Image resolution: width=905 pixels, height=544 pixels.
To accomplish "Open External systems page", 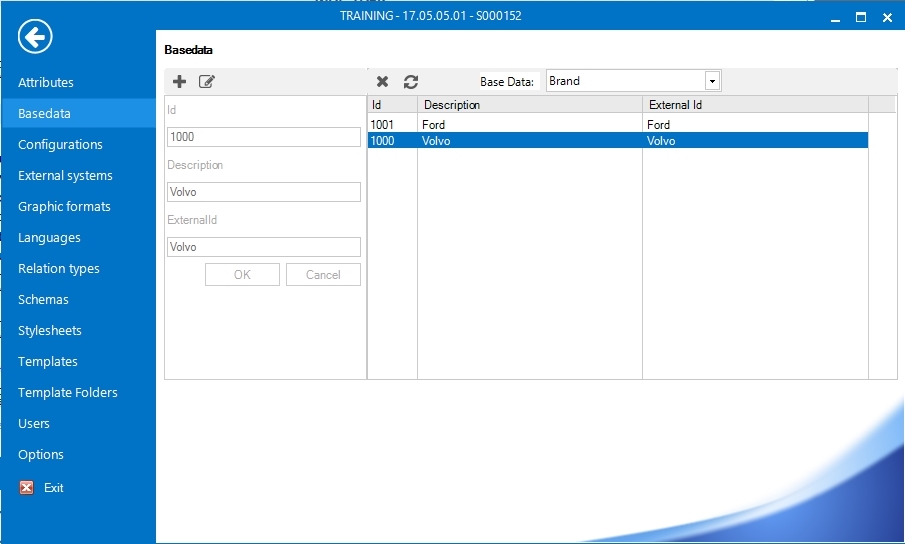I will coord(65,176).
